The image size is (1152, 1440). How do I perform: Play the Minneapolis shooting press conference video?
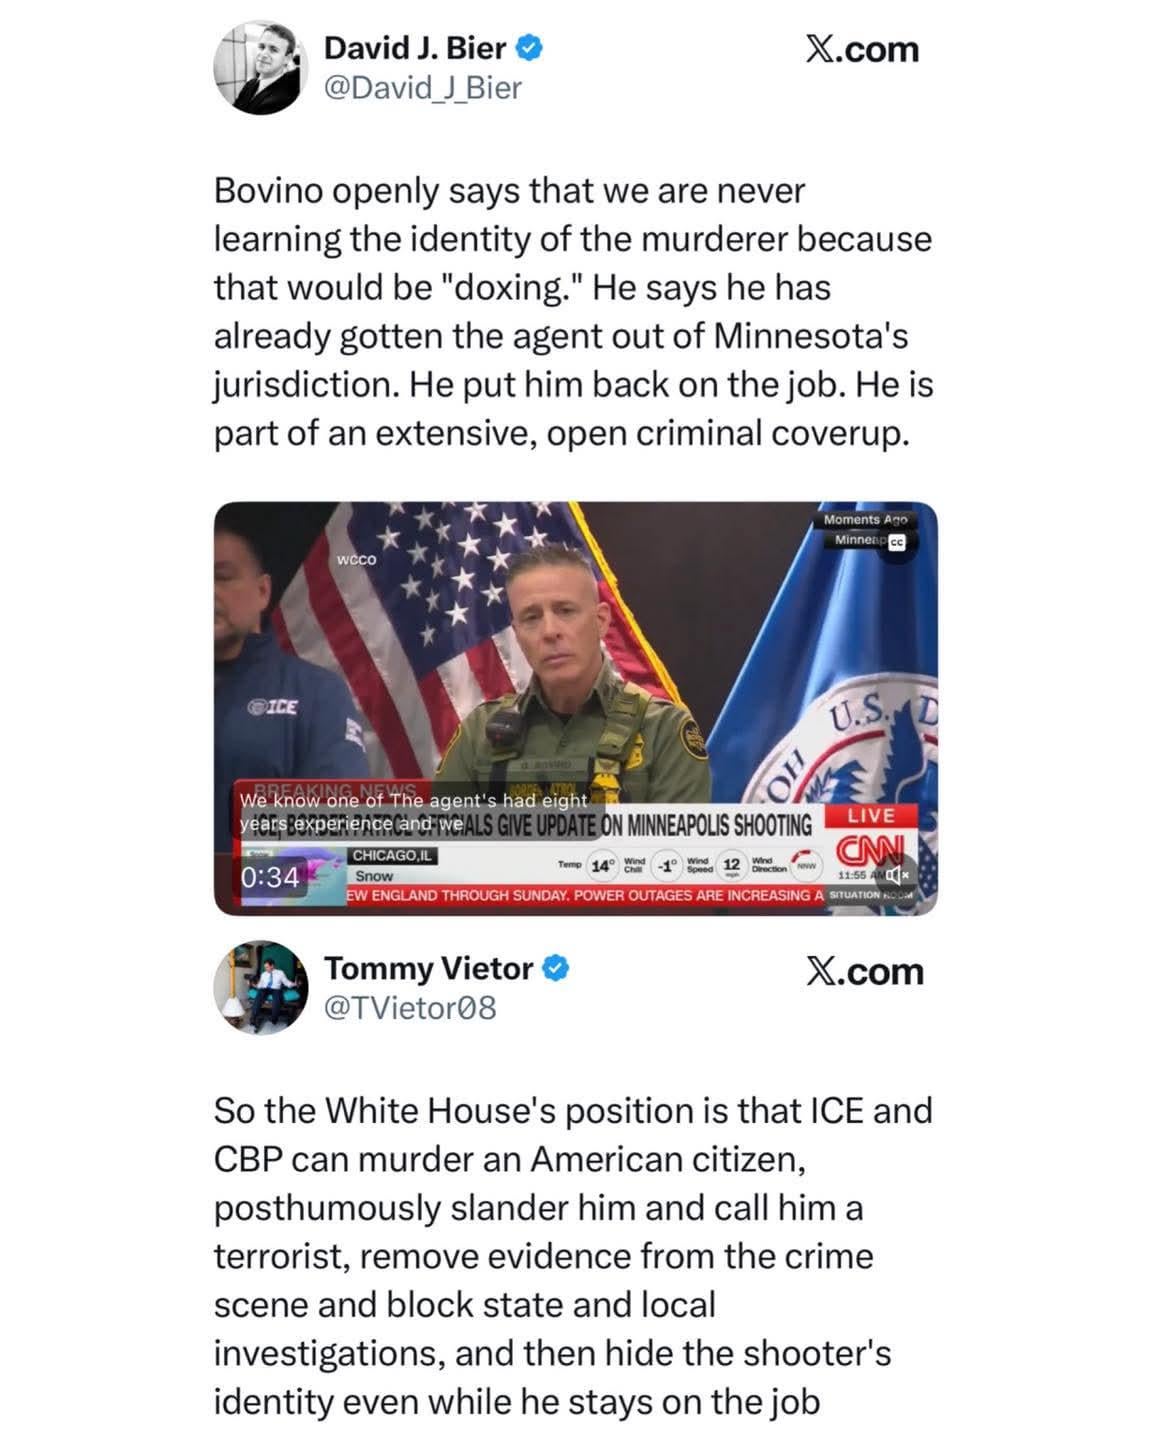click(576, 708)
